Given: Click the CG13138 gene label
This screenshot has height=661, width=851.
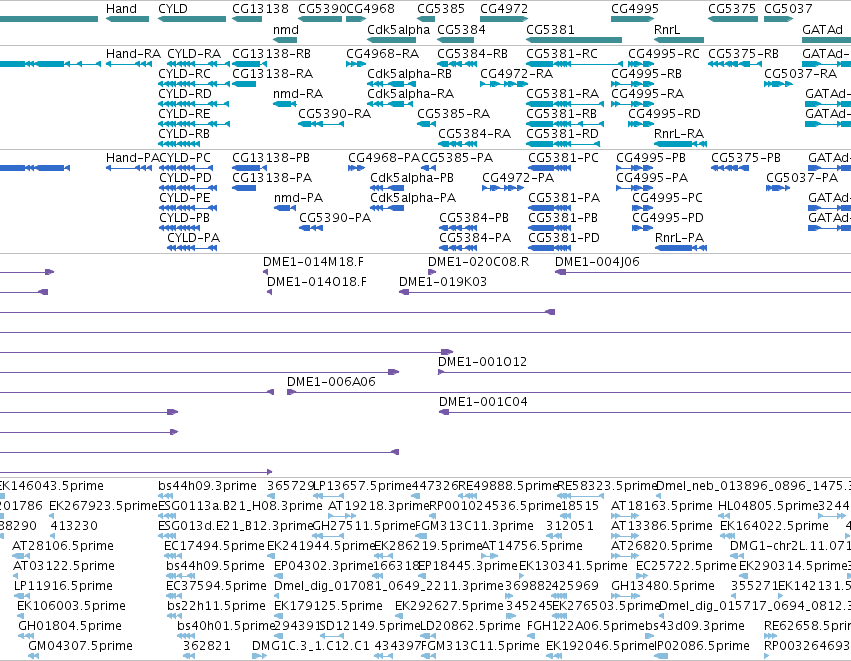Looking at the screenshot, I should [x=260, y=9].
